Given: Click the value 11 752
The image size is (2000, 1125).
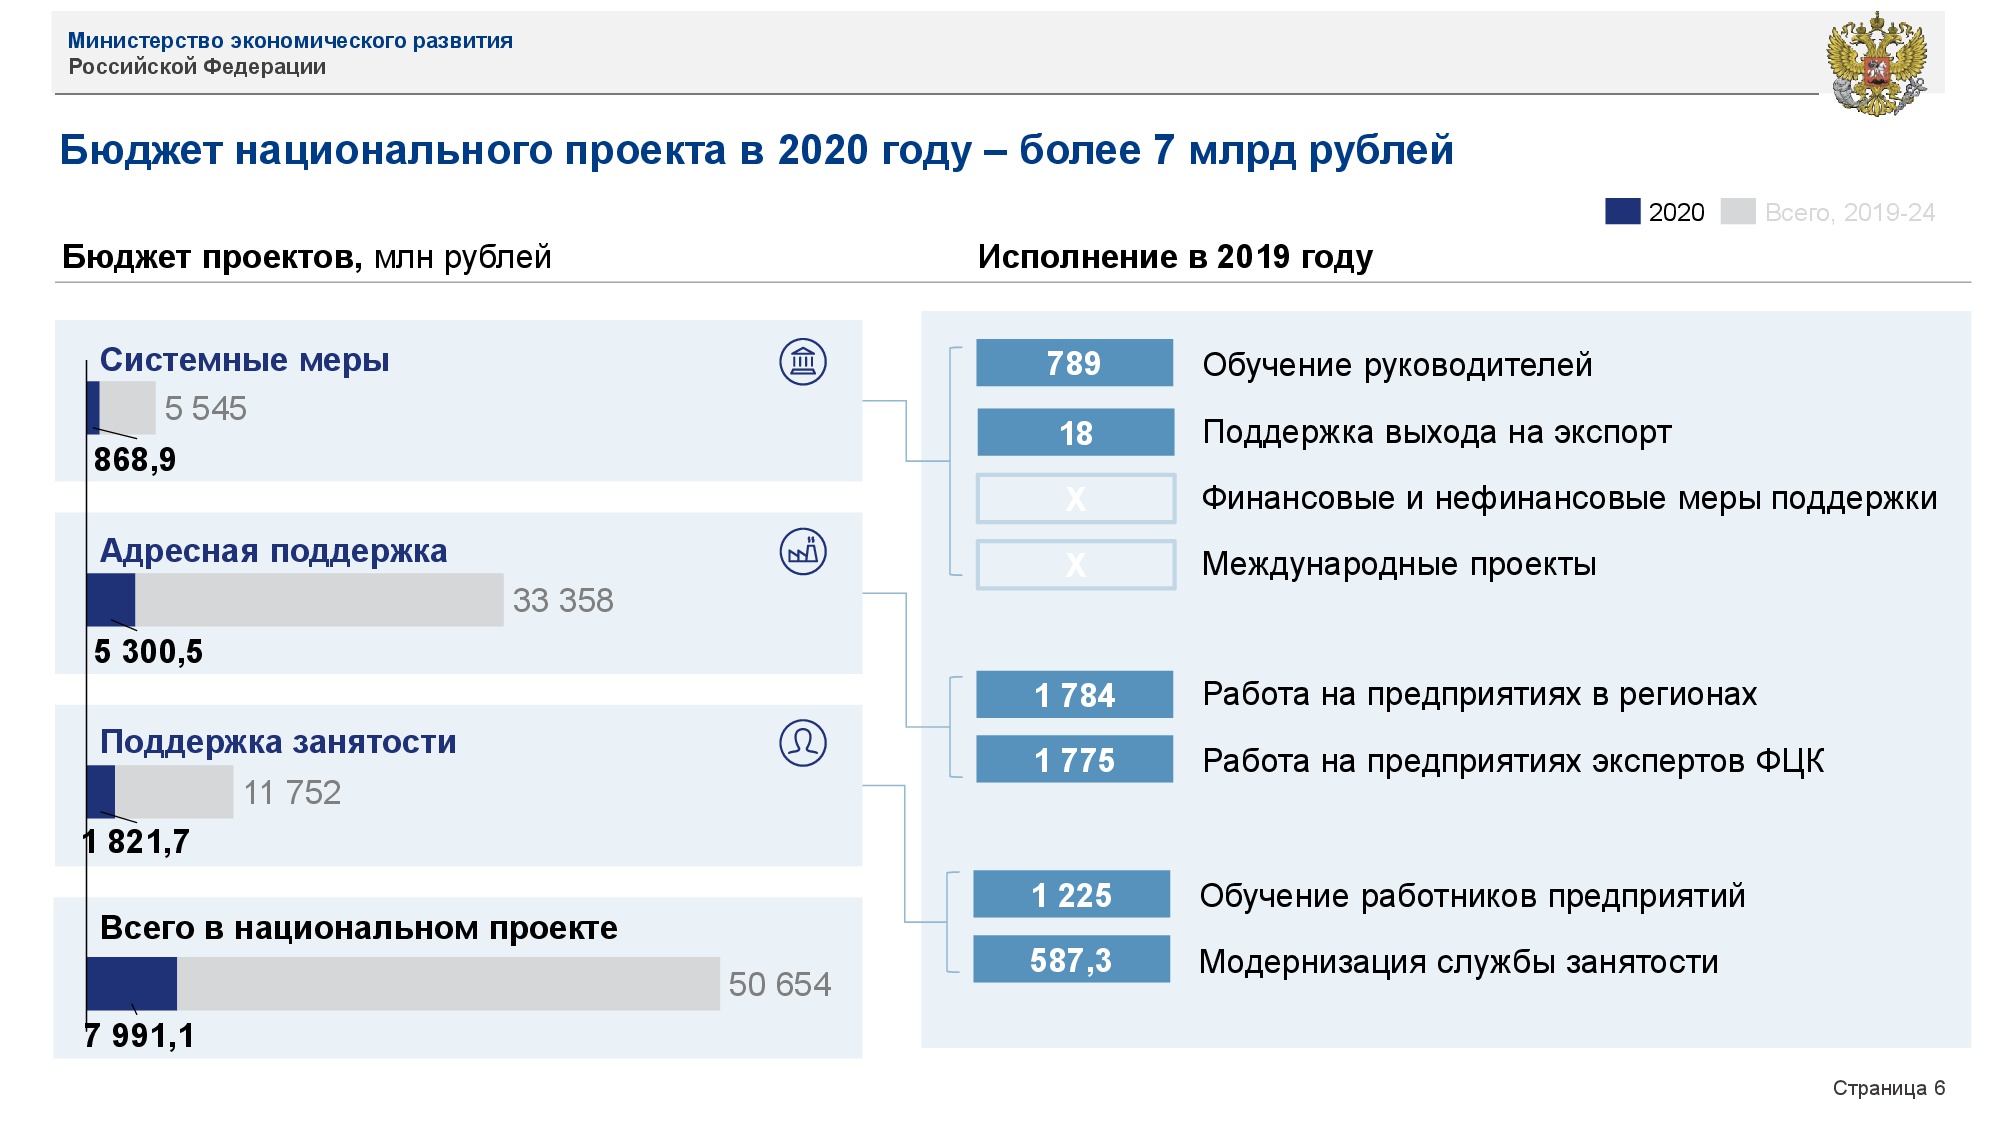Looking at the screenshot, I should coord(292,792).
